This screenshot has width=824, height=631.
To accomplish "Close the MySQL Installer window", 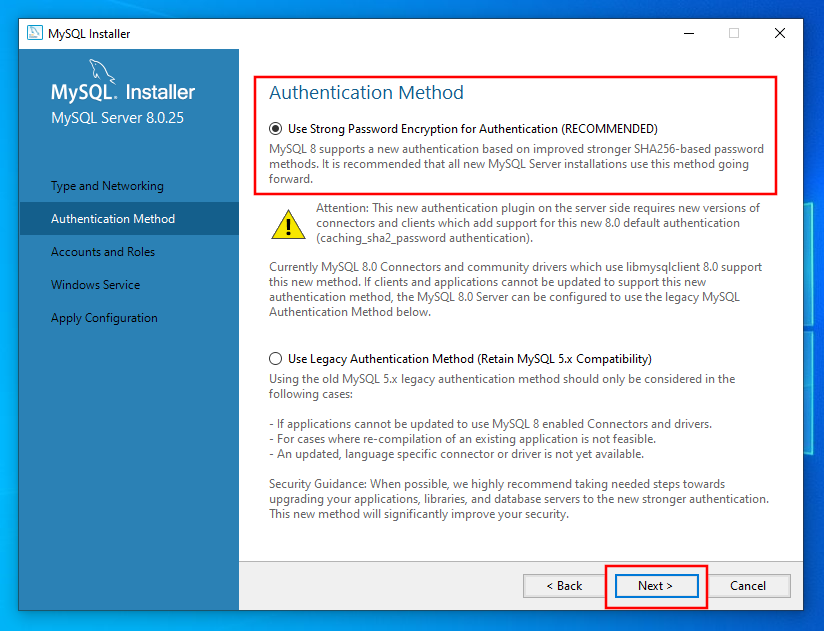I will coord(780,33).
